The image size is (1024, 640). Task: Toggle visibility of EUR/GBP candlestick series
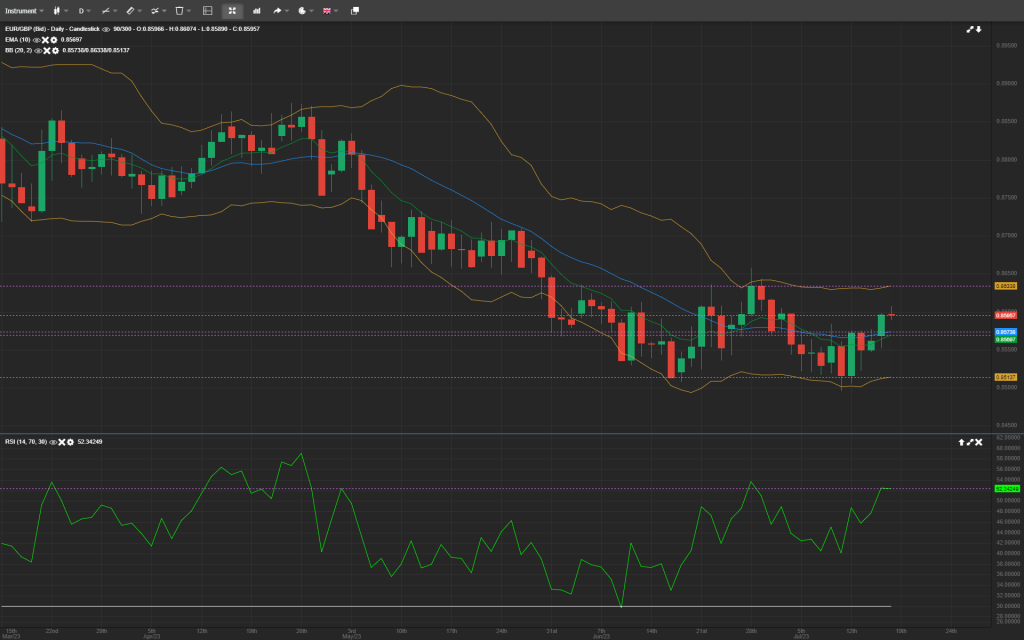tap(106, 29)
